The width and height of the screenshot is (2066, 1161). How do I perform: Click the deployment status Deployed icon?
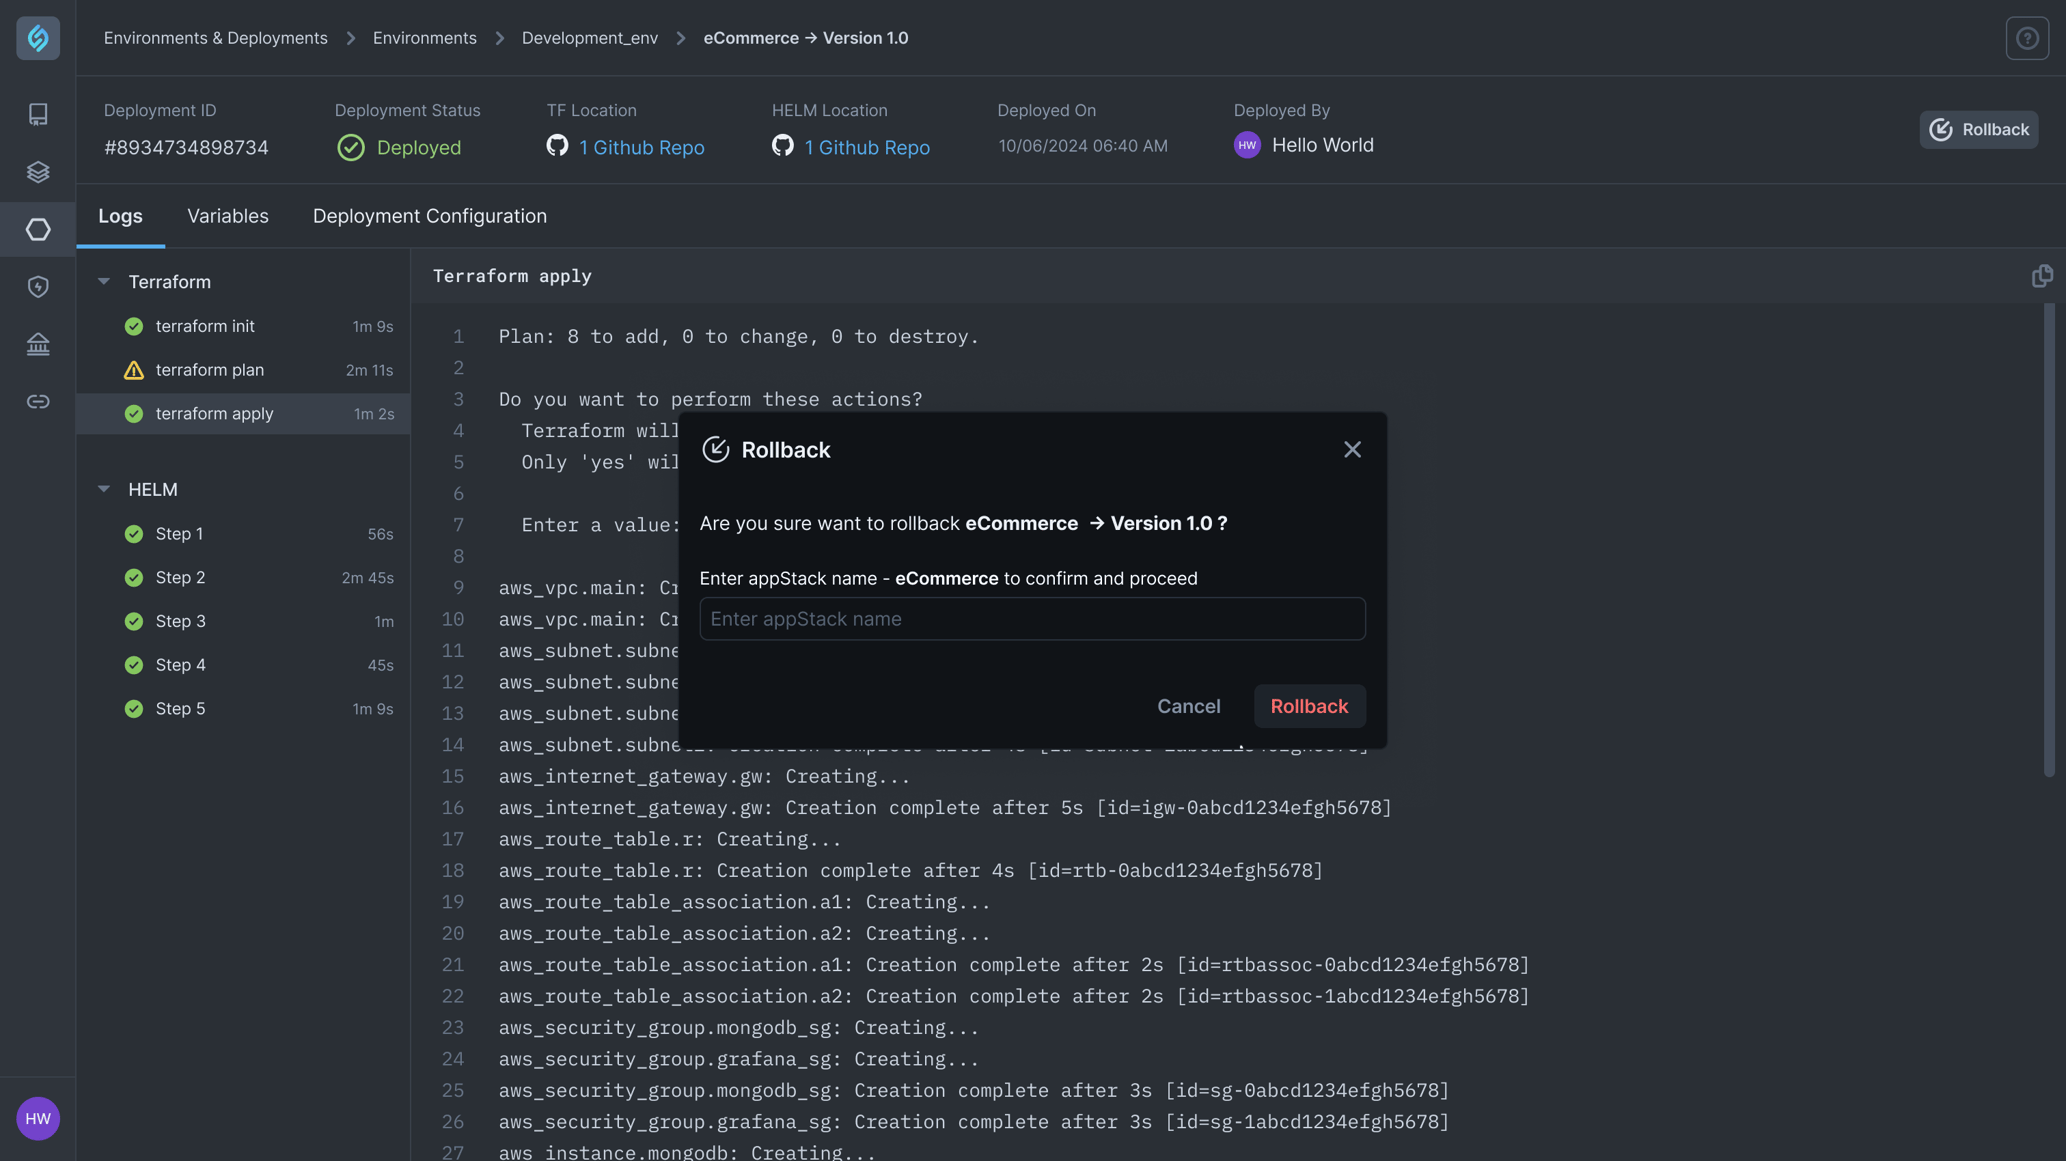tap(349, 146)
